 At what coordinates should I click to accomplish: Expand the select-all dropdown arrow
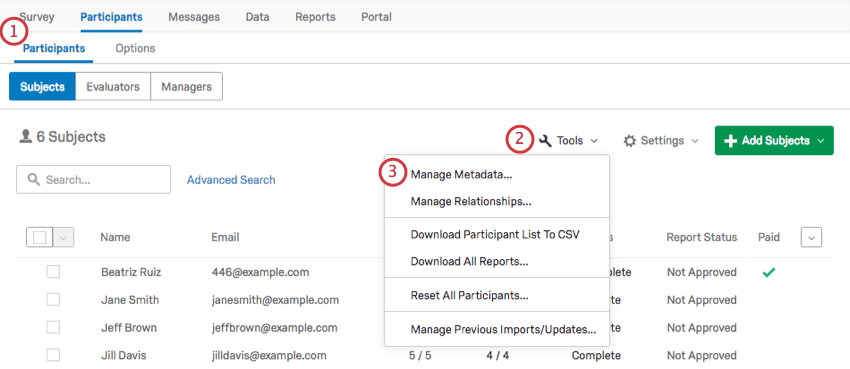pyautogui.click(x=63, y=237)
